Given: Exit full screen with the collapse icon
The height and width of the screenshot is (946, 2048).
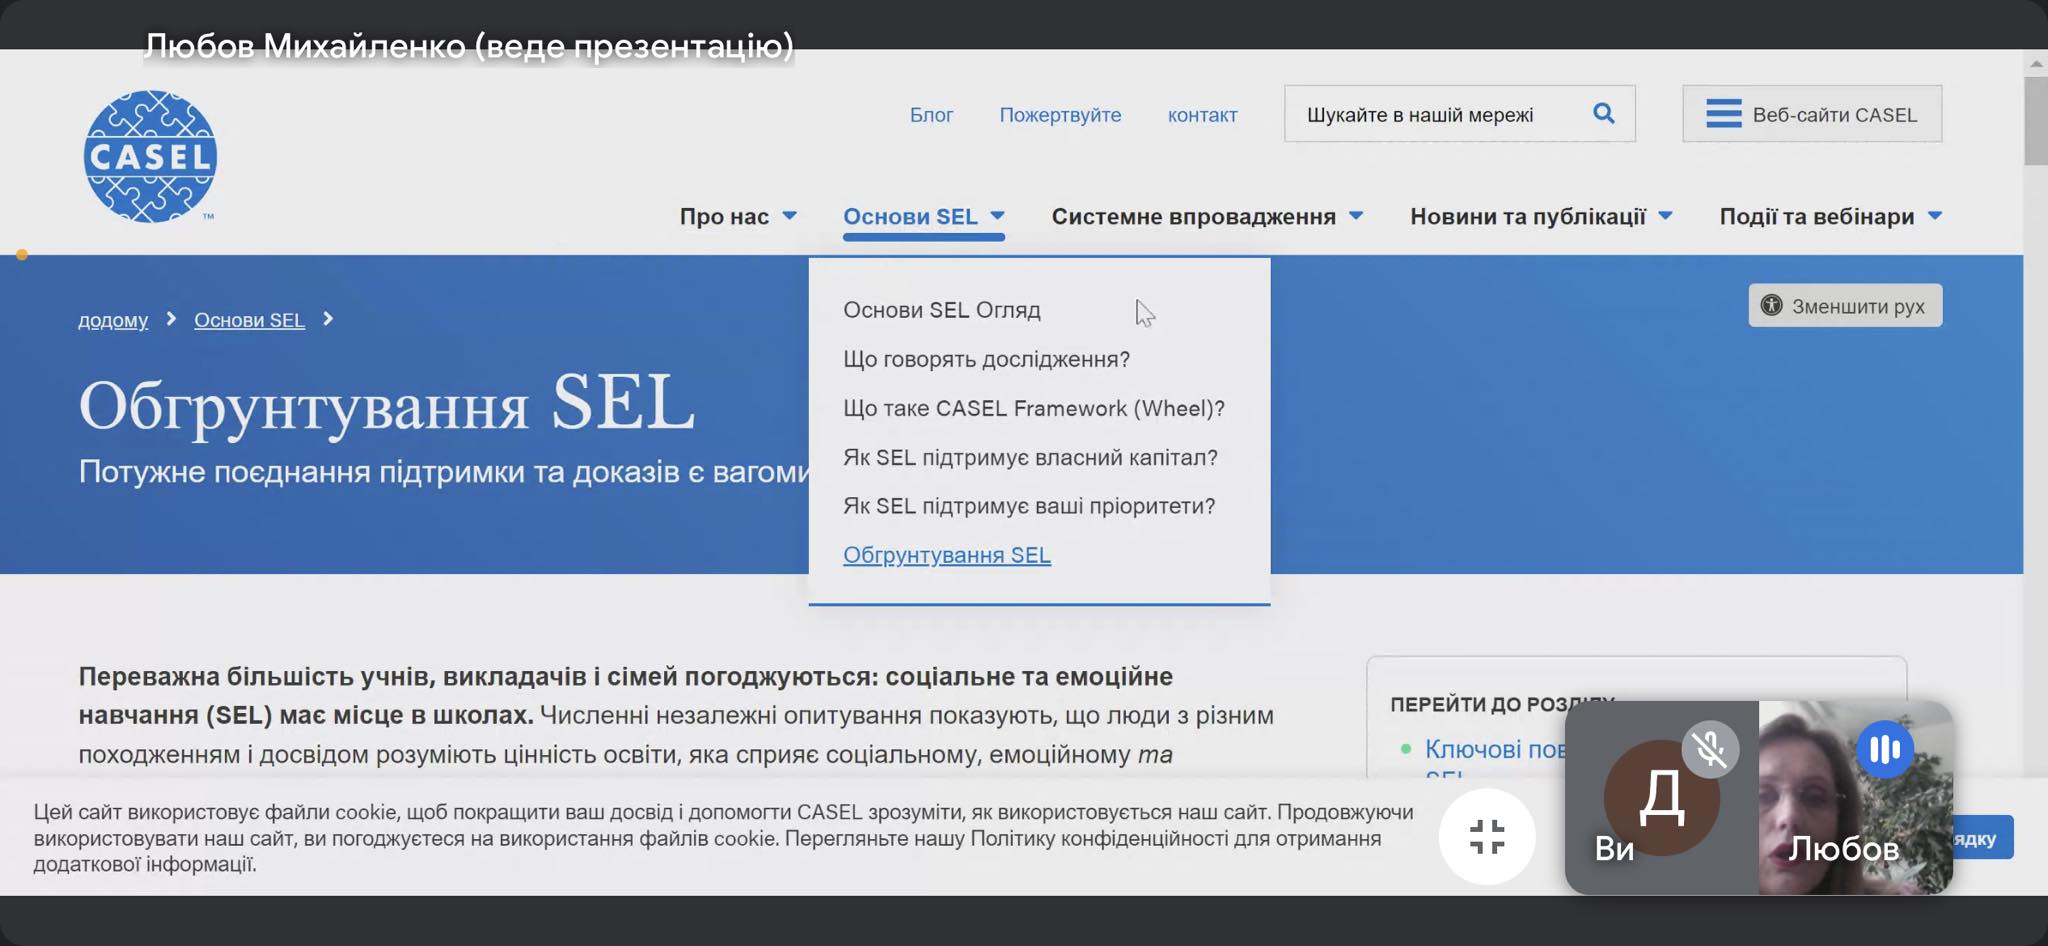Looking at the screenshot, I should pyautogui.click(x=1487, y=837).
